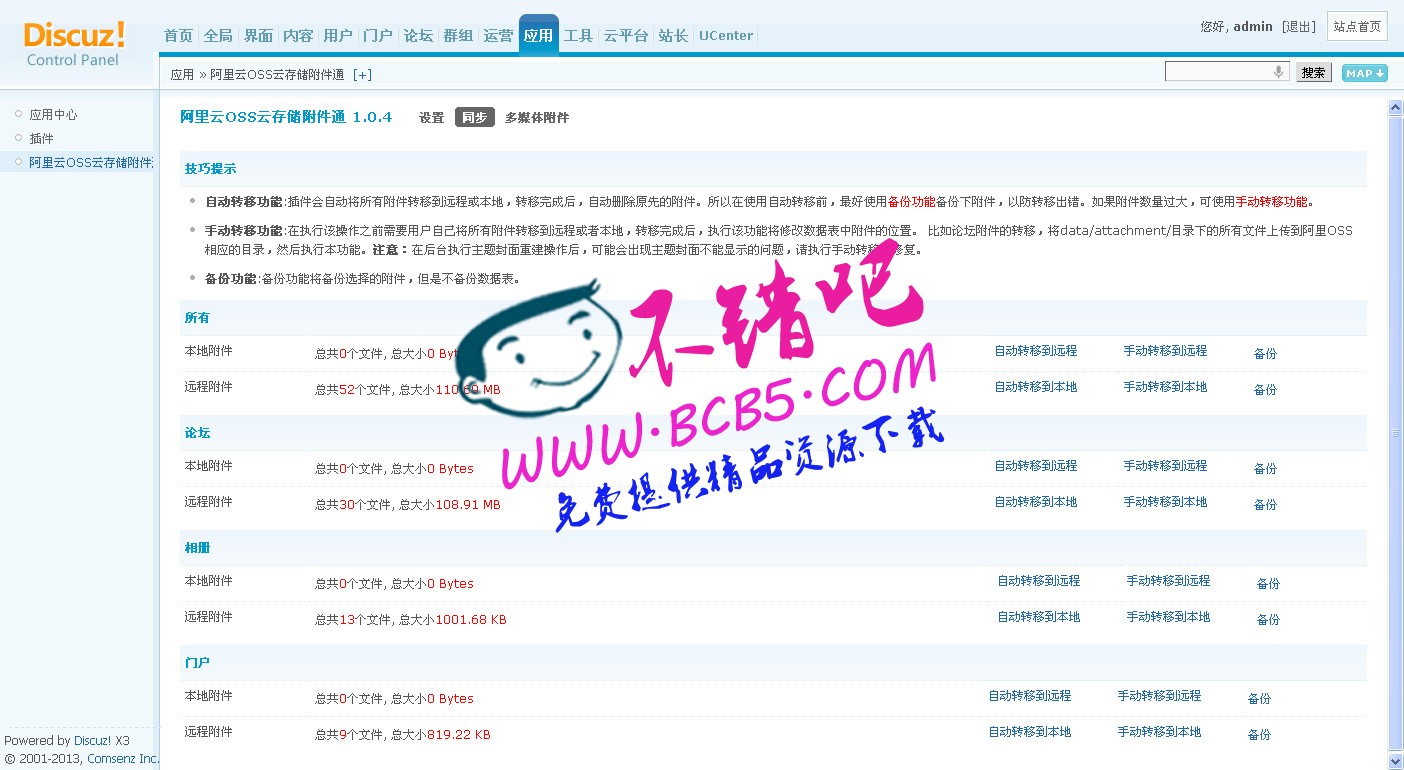
Task: Click 自动转移到远程 in 相册 本地附件 row
Action: [1038, 581]
